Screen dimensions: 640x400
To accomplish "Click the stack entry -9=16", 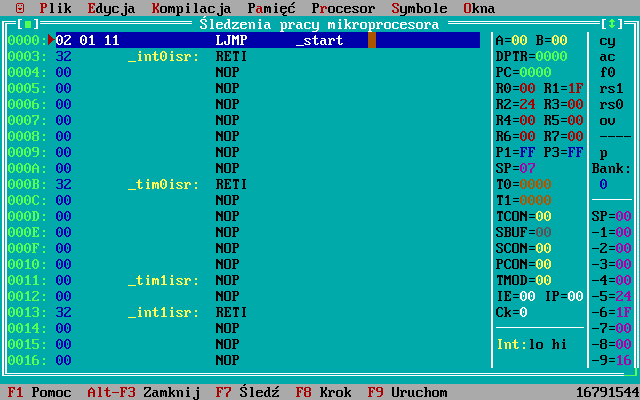I will (x=611, y=360).
